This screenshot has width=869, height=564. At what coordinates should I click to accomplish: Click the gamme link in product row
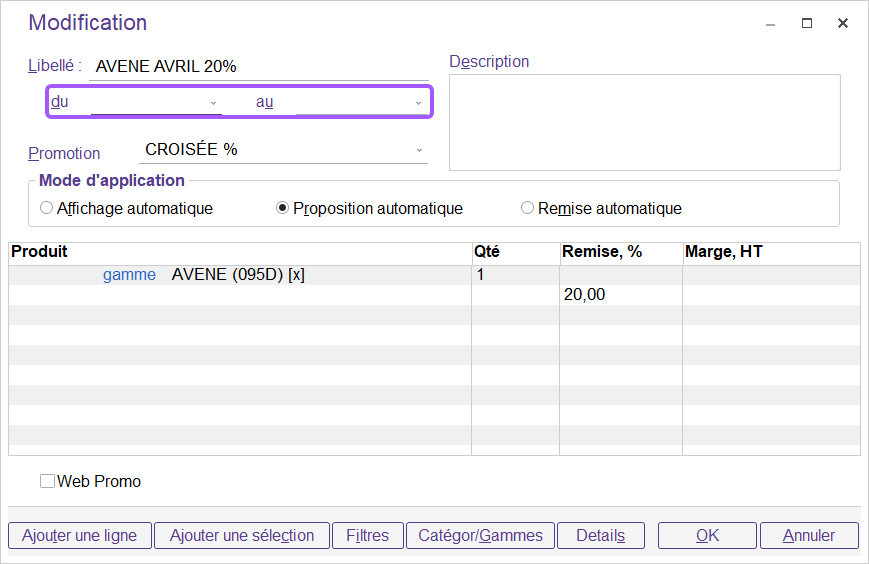(129, 275)
